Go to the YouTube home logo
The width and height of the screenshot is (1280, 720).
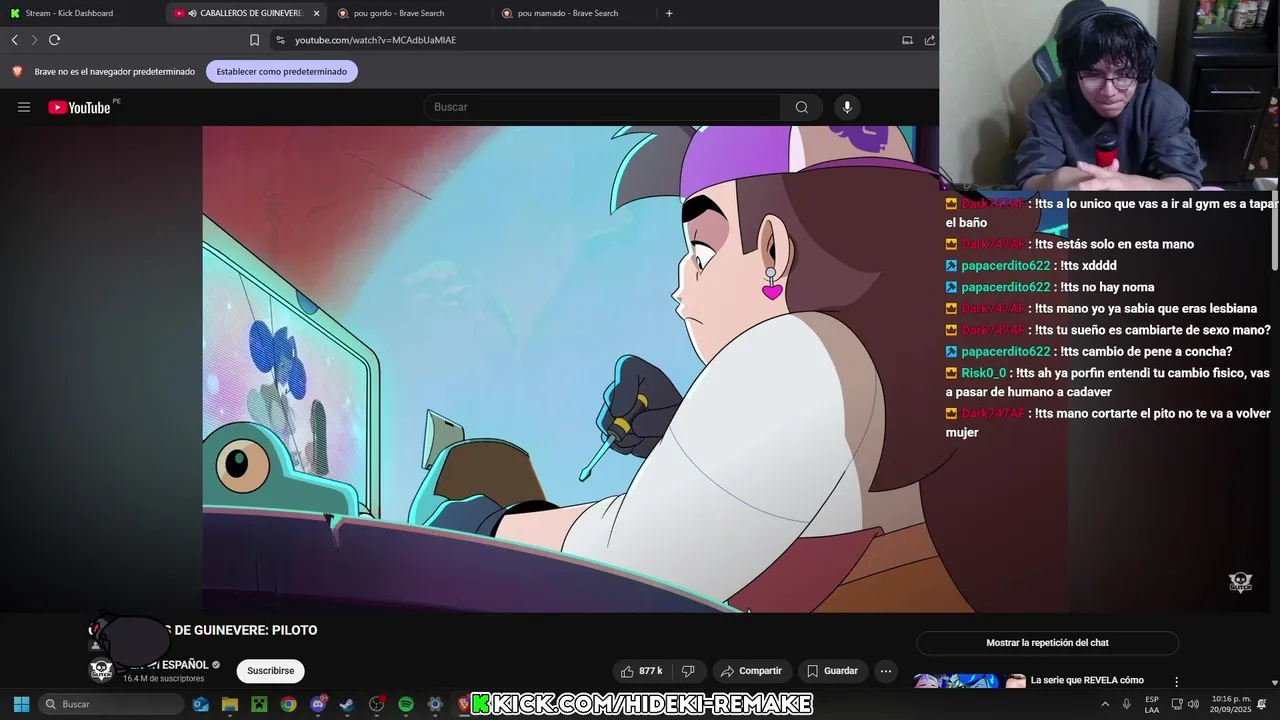80,107
